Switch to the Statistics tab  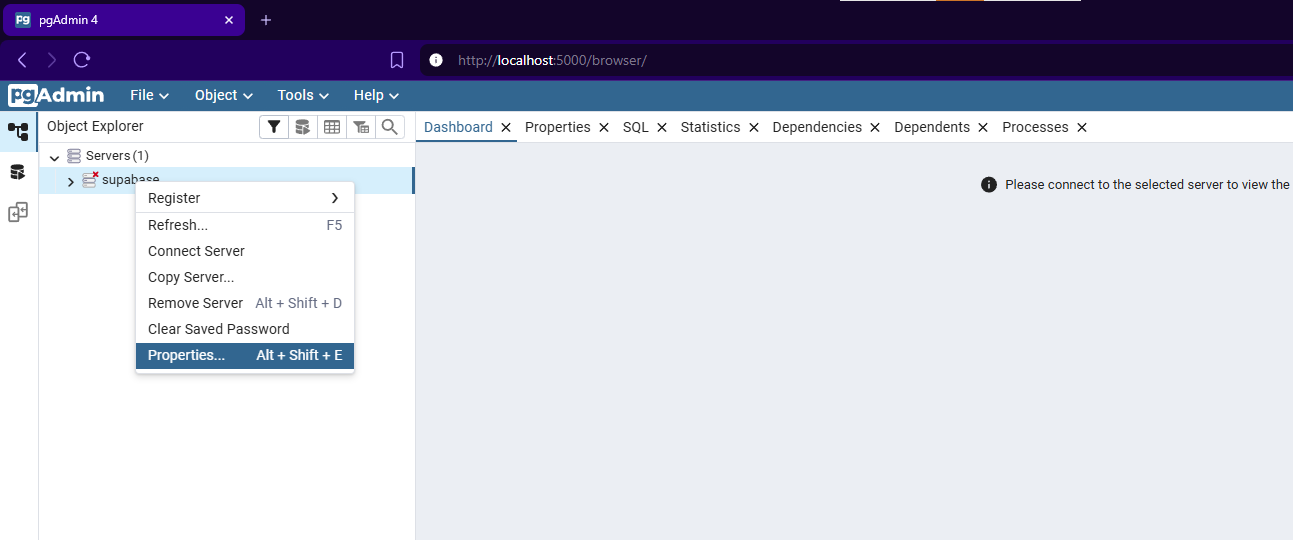click(x=710, y=127)
